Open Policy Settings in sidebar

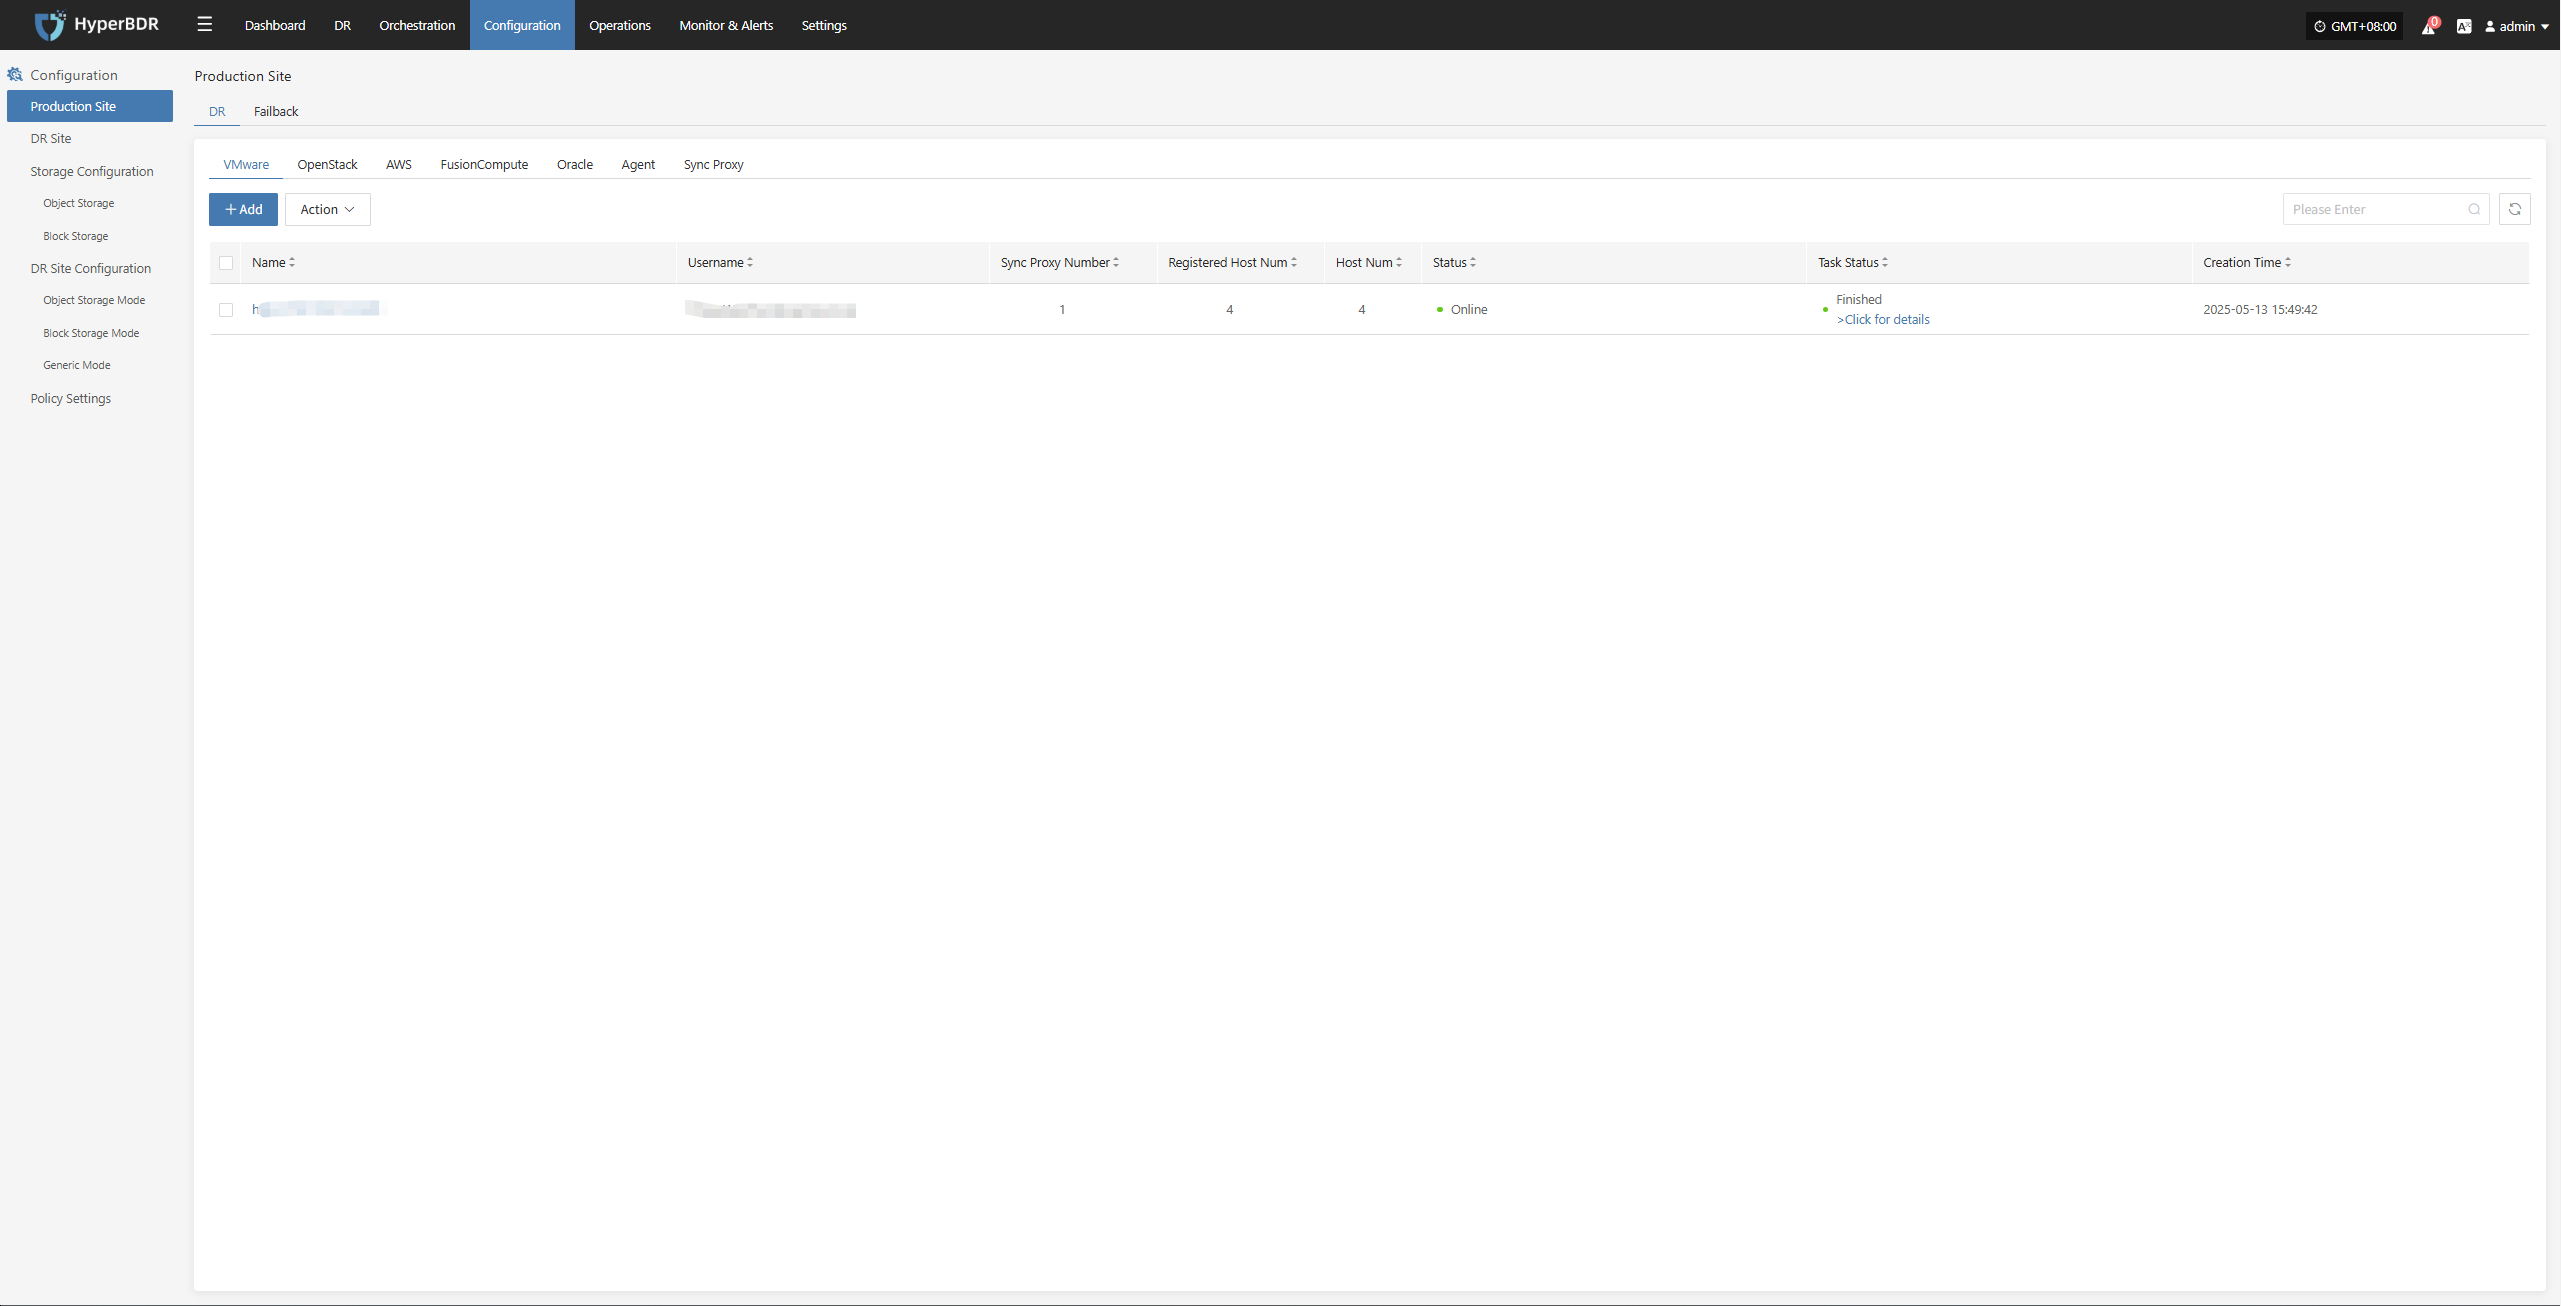[71, 398]
